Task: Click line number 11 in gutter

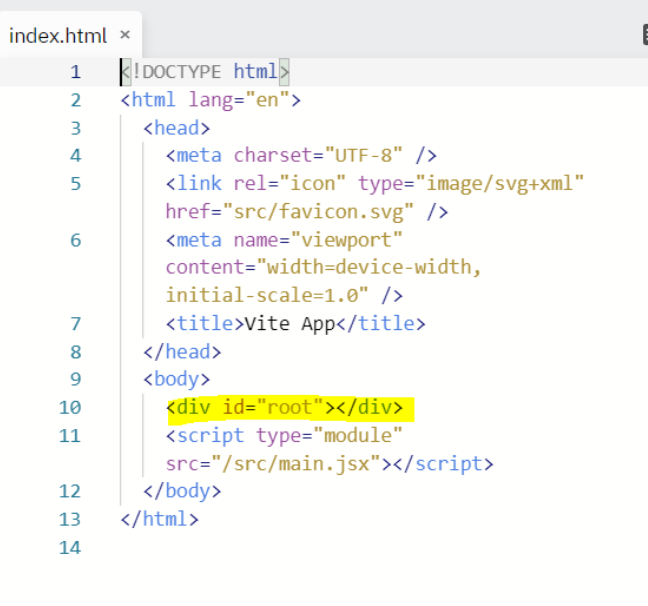Action: coord(70,436)
